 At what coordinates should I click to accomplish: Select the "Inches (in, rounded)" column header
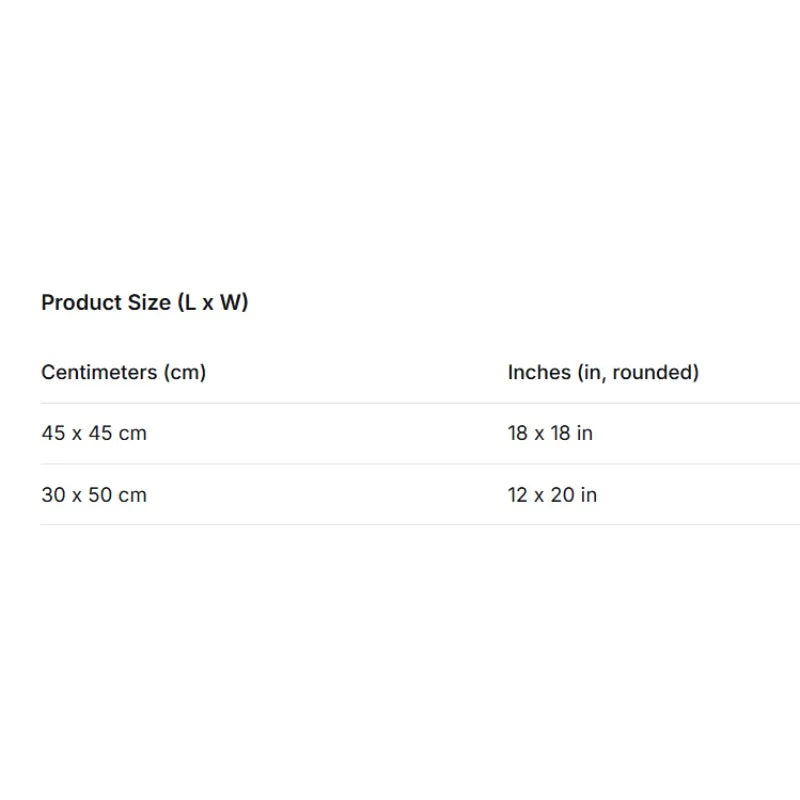click(603, 373)
